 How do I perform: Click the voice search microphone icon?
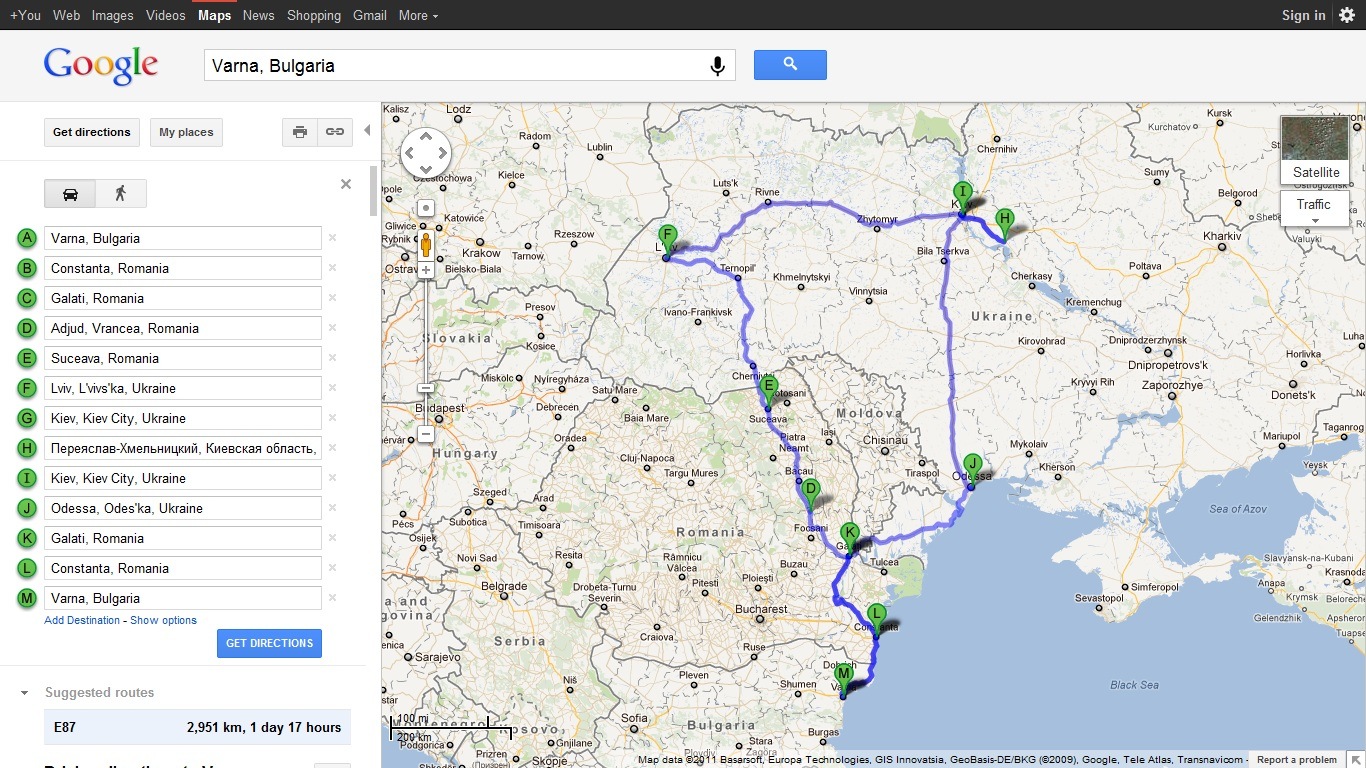click(717, 66)
